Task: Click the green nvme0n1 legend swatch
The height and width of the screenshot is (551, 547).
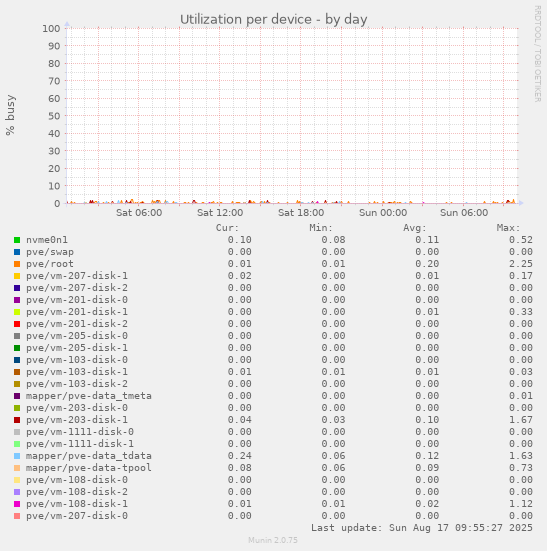Action: point(17,240)
